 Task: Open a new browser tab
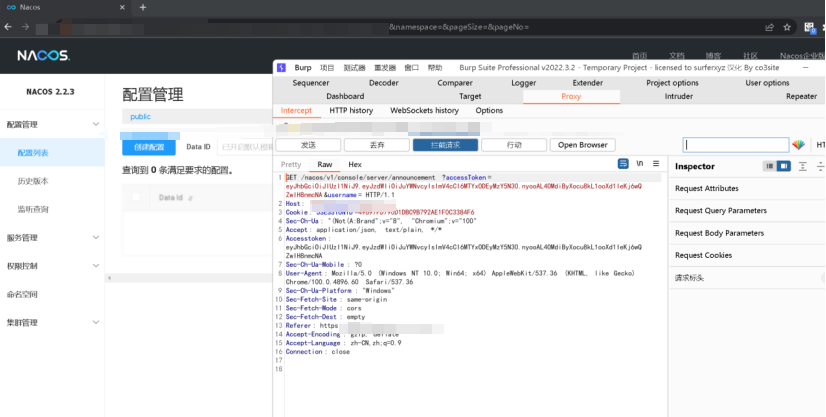coord(143,7)
